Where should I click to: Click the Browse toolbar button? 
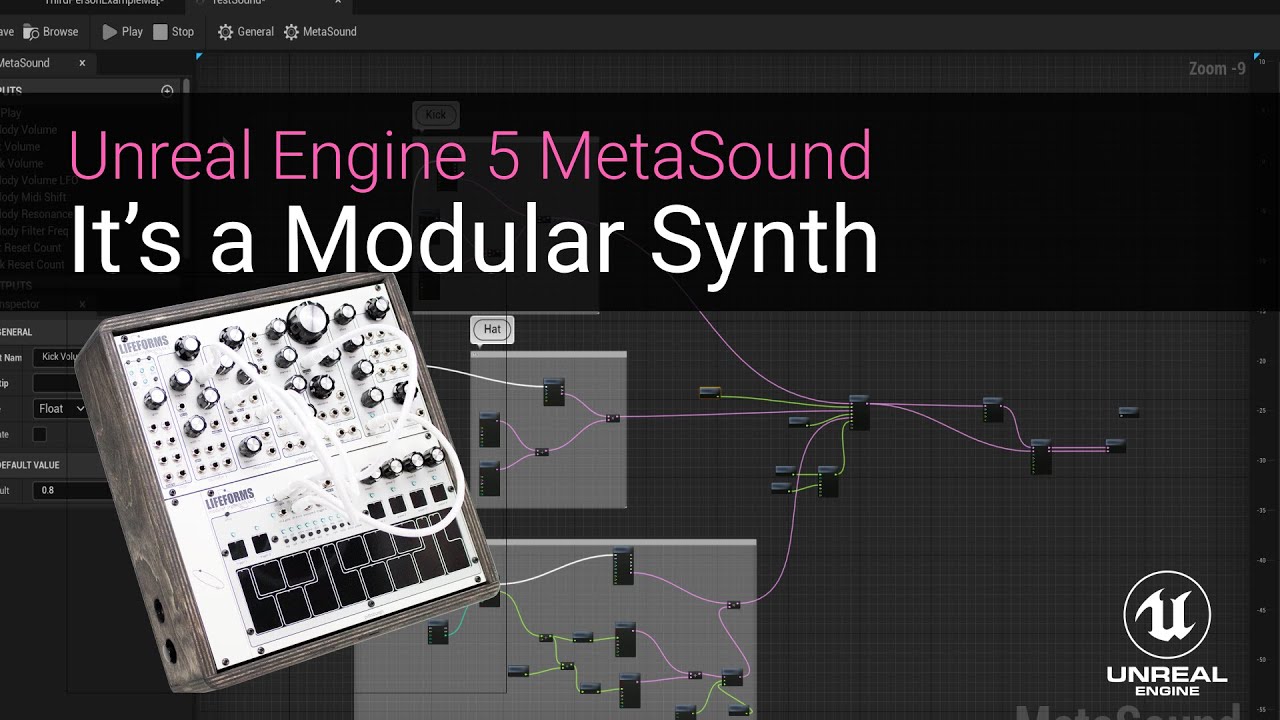pos(50,32)
